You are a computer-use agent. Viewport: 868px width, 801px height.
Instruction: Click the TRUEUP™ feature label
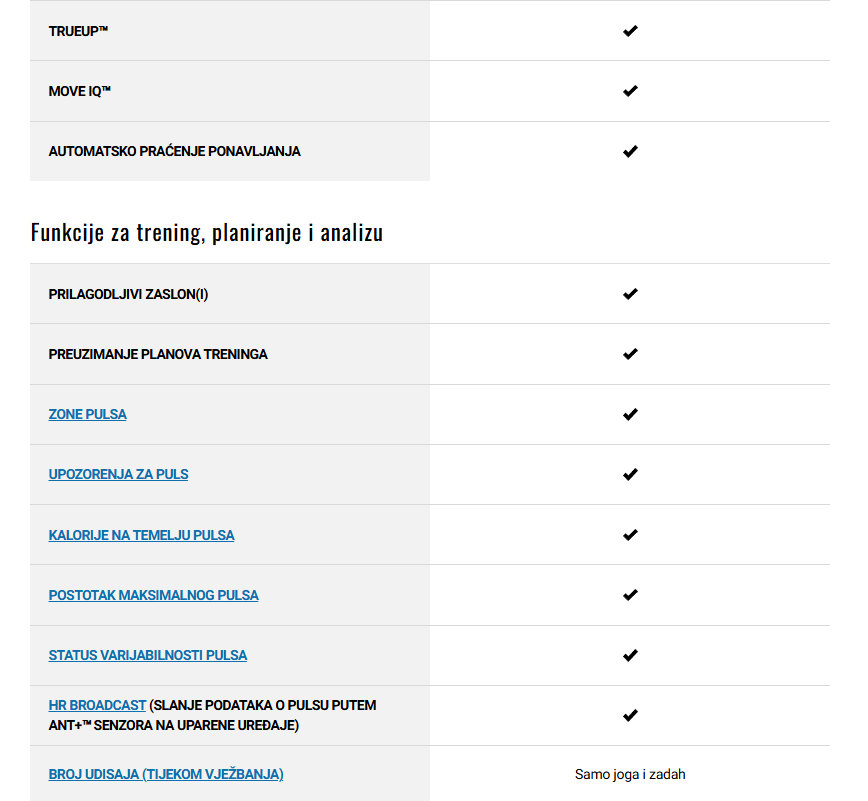(78, 31)
